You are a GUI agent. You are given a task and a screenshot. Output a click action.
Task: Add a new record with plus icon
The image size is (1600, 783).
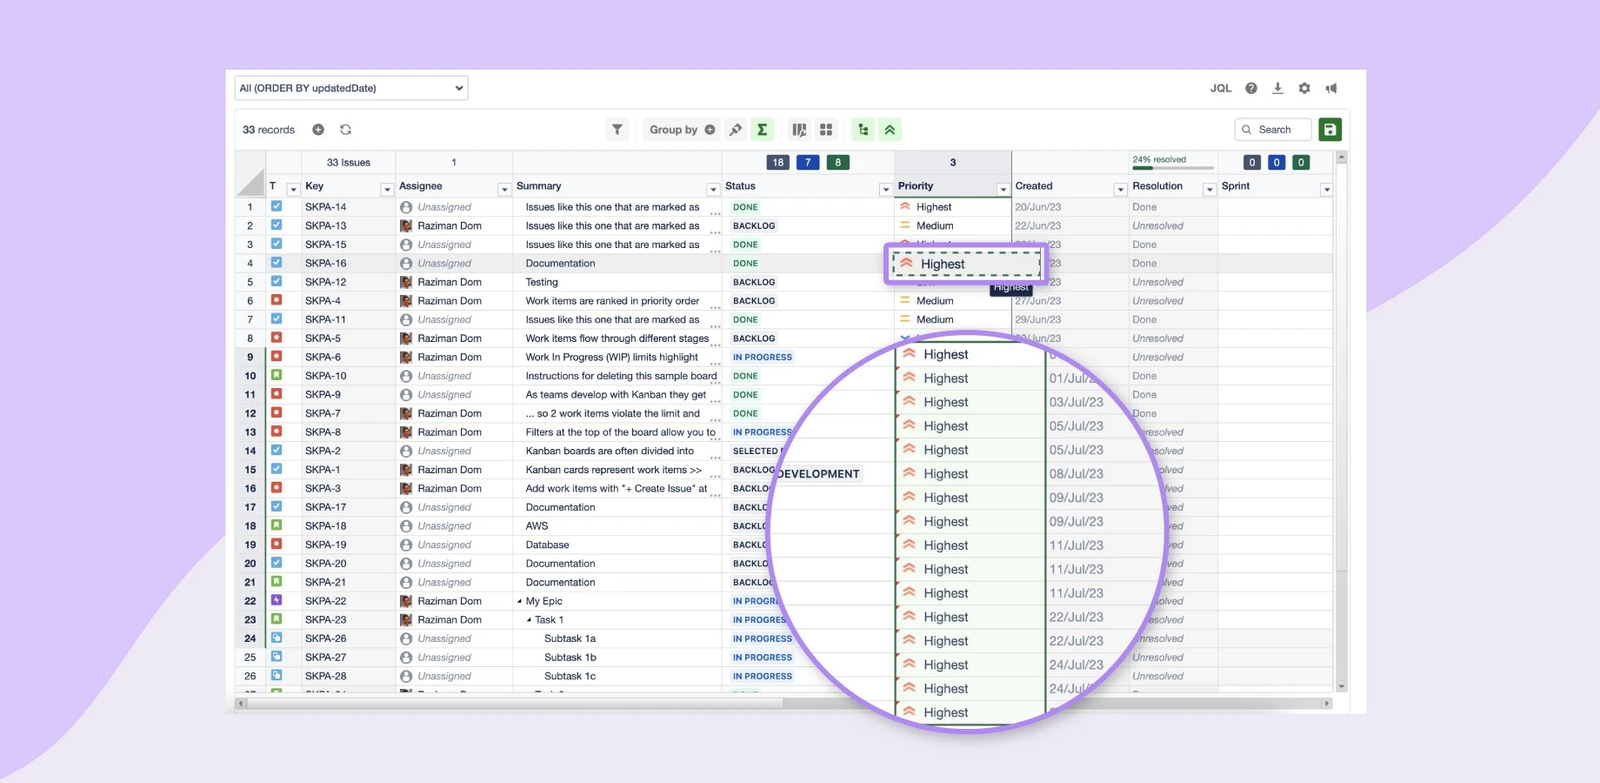tap(318, 130)
